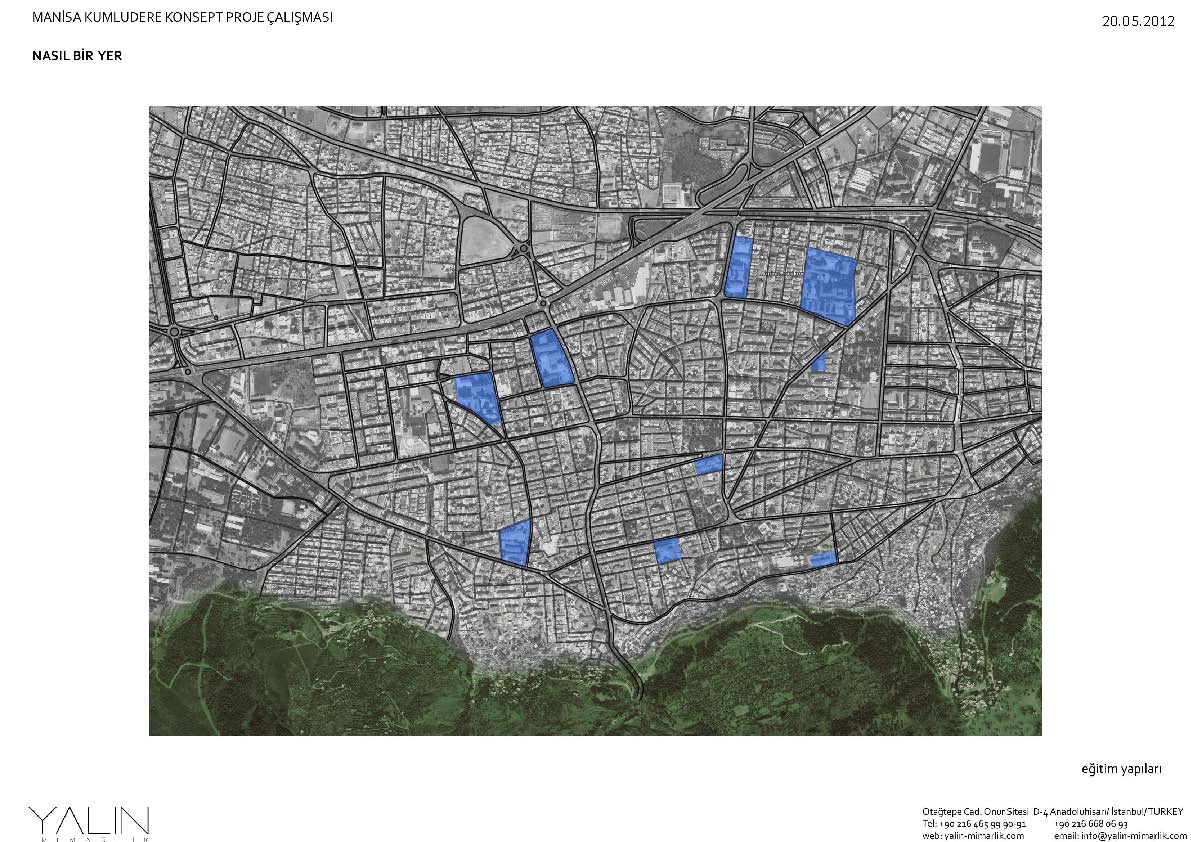The image size is (1191, 842).
Task: Click the 'eğitim yapıları' legend caption
Action: coord(1121,770)
